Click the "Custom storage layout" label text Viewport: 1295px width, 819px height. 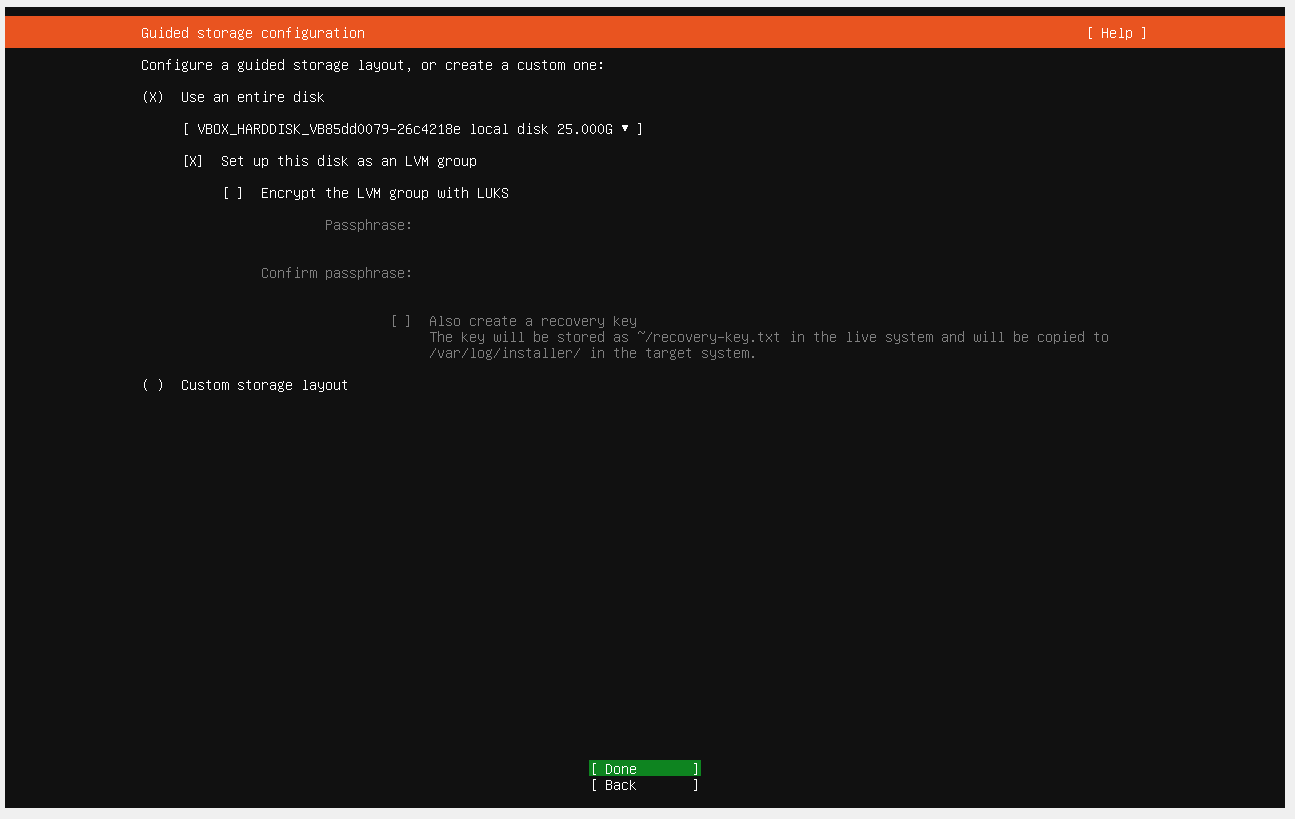pyautogui.click(x=265, y=385)
